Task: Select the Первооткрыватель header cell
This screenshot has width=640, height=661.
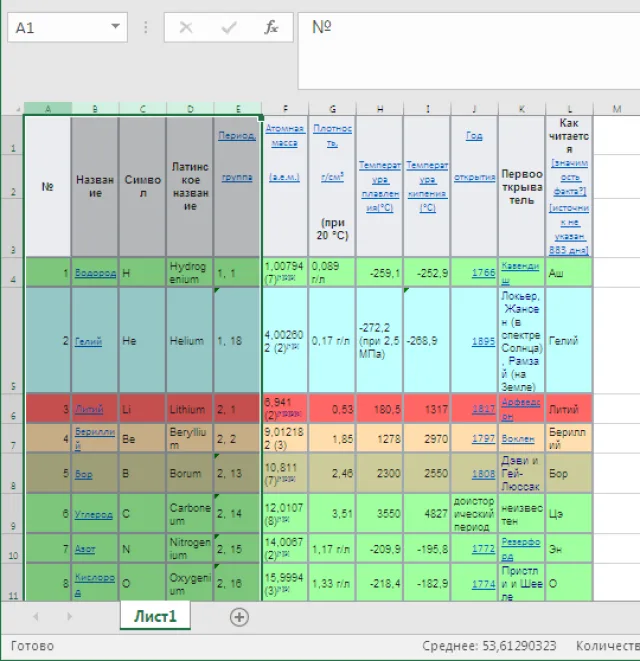Action: point(522,186)
